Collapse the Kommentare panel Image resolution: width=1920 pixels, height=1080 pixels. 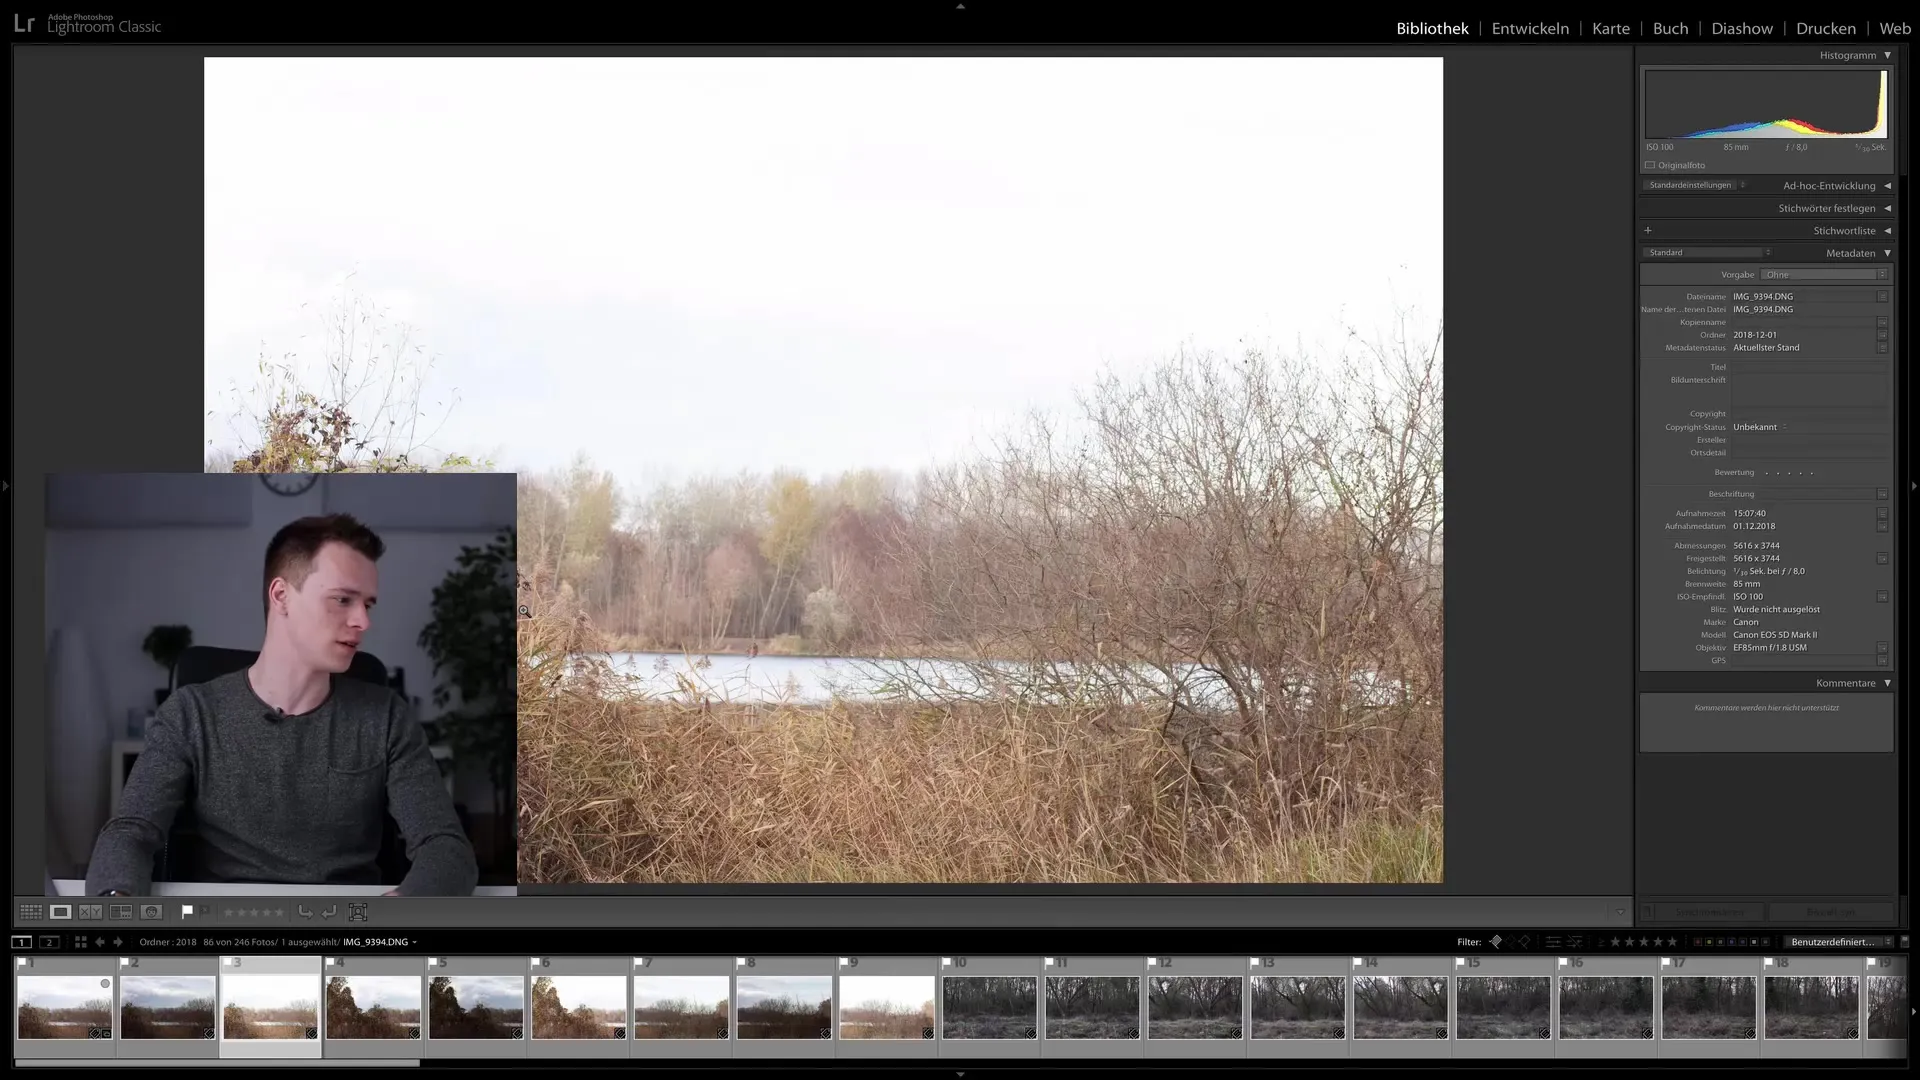click(1888, 683)
